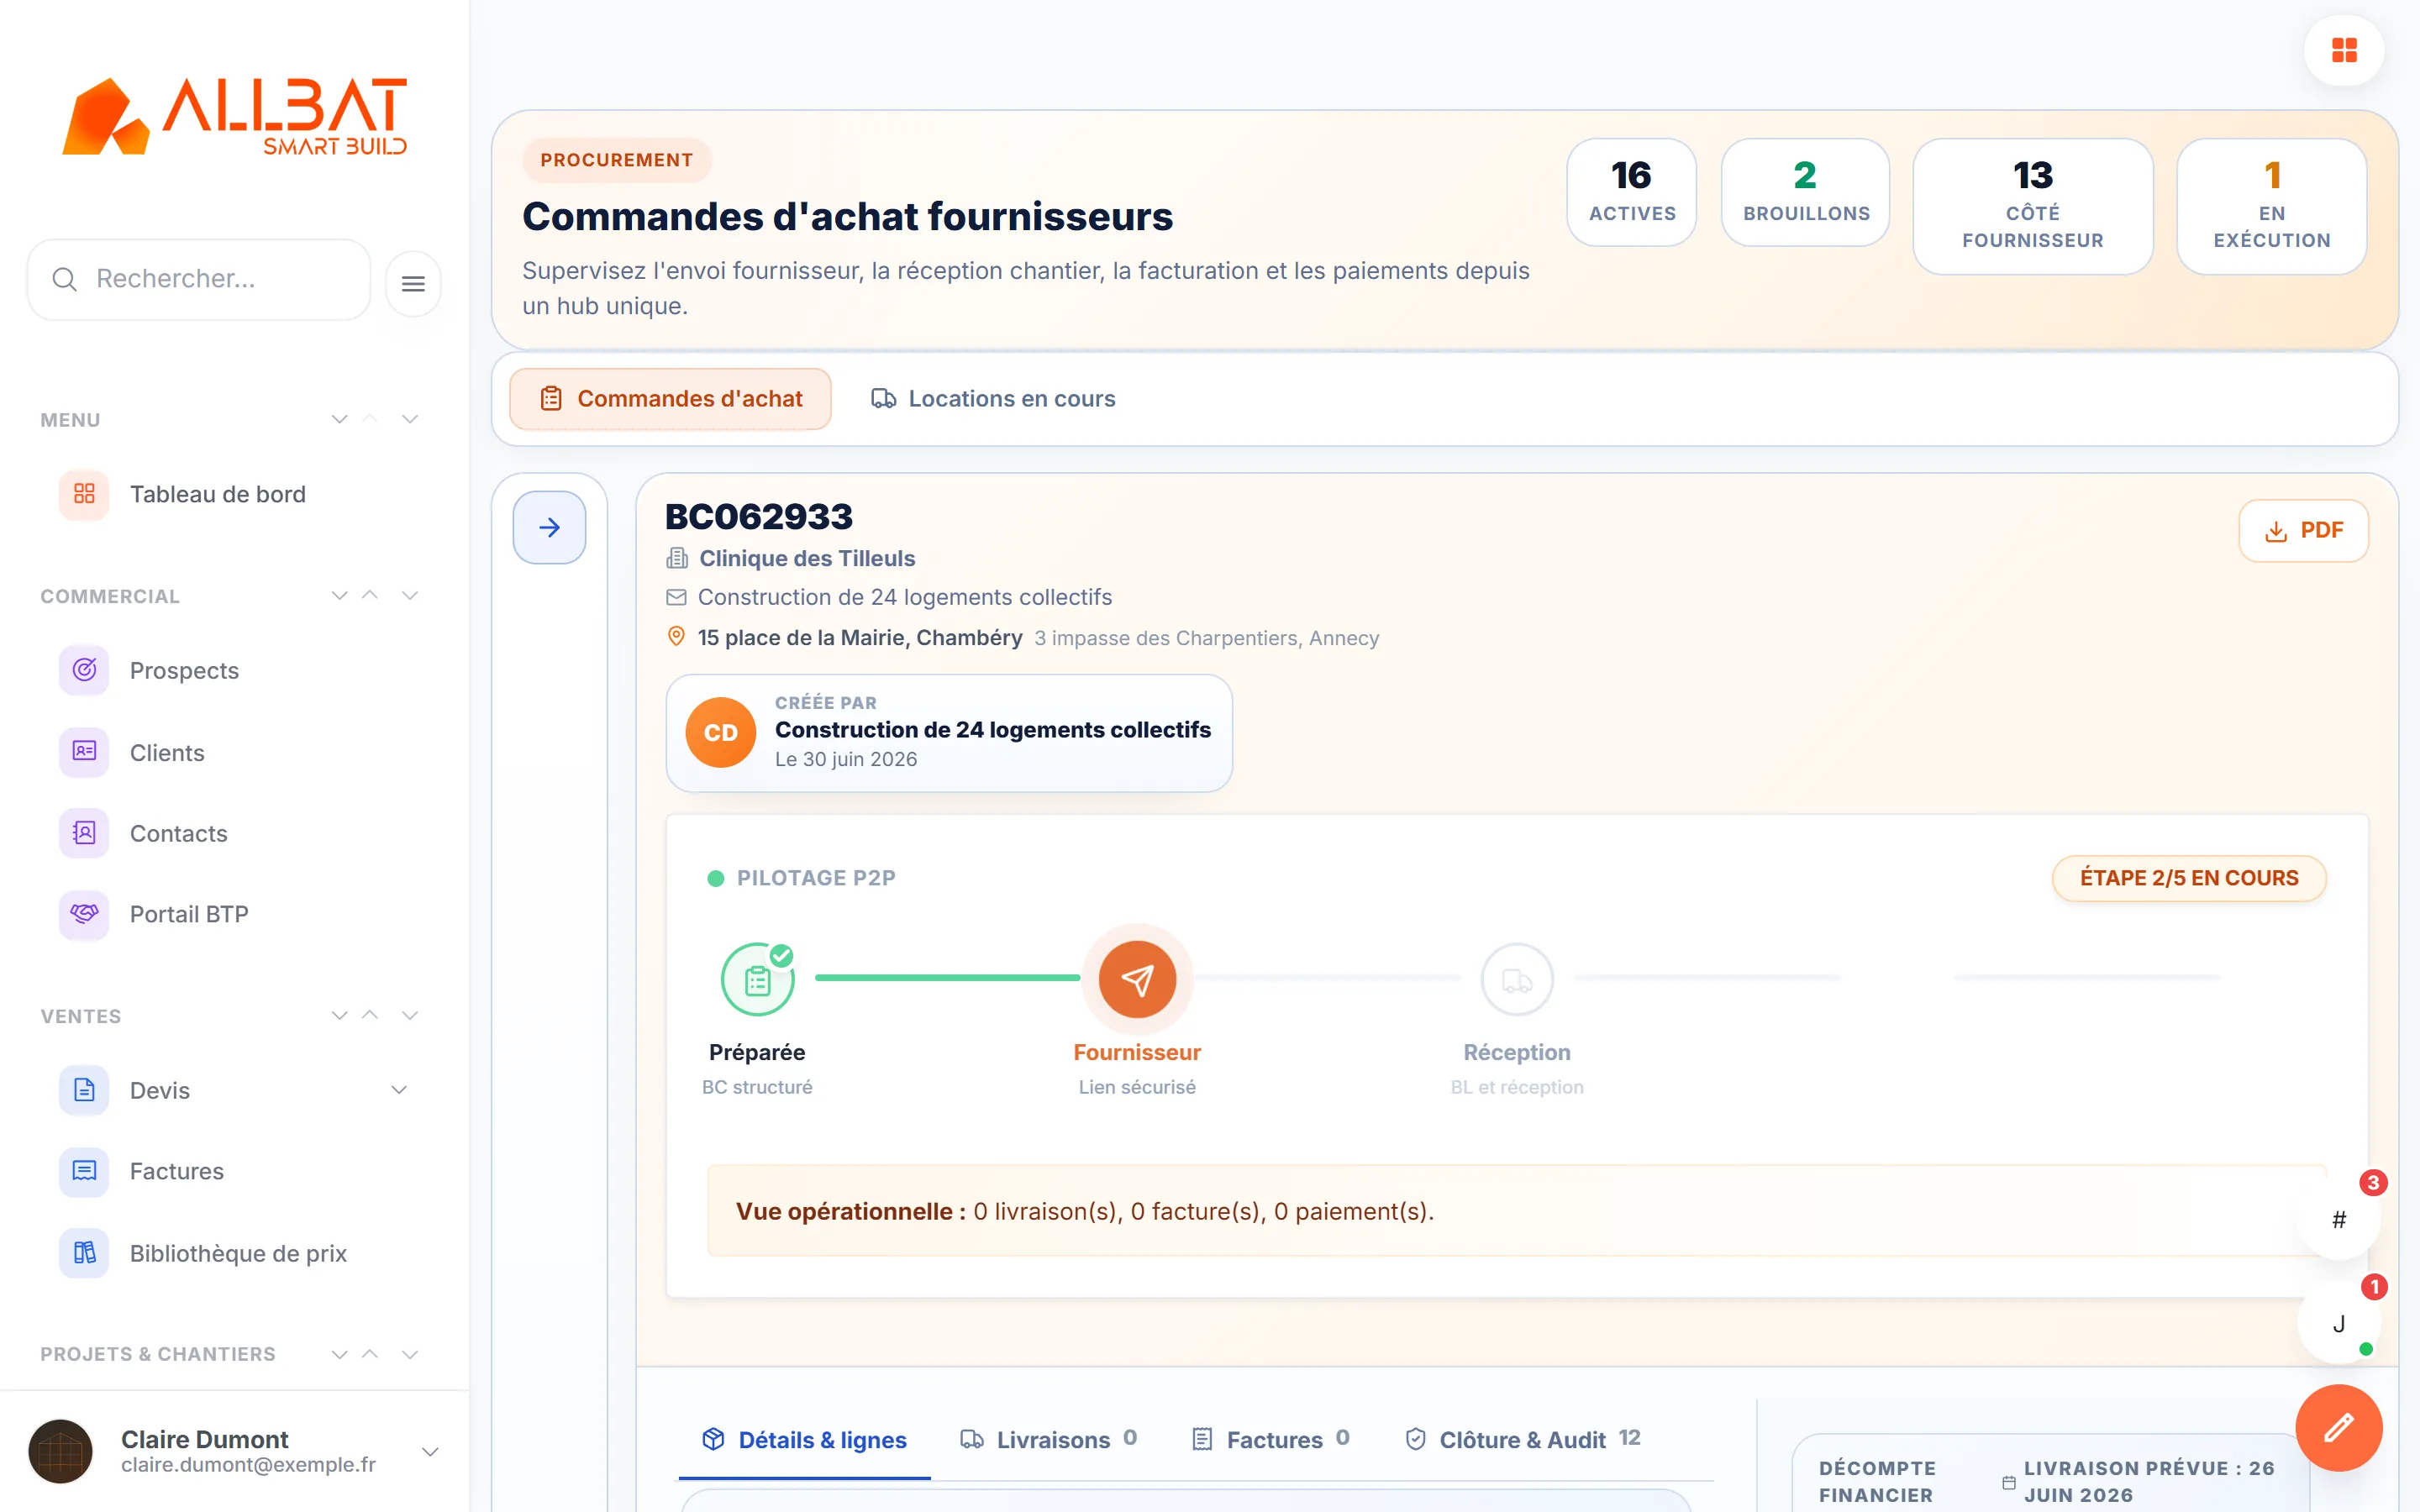The width and height of the screenshot is (2420, 1512).
Task: Click Claire Dumont profile photo
Action: [x=61, y=1451]
